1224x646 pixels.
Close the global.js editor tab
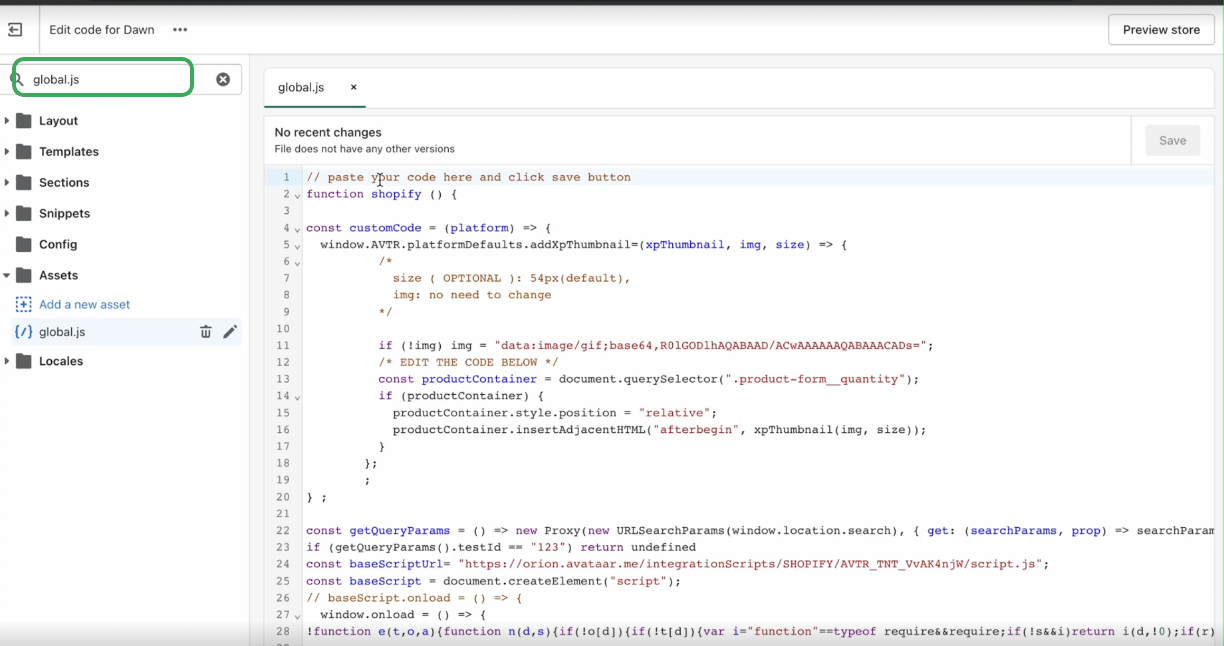(x=353, y=87)
